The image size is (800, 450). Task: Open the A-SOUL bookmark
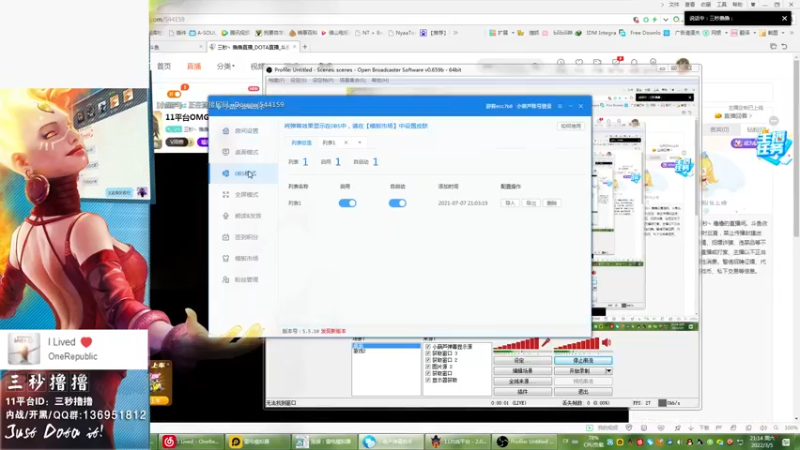point(203,33)
